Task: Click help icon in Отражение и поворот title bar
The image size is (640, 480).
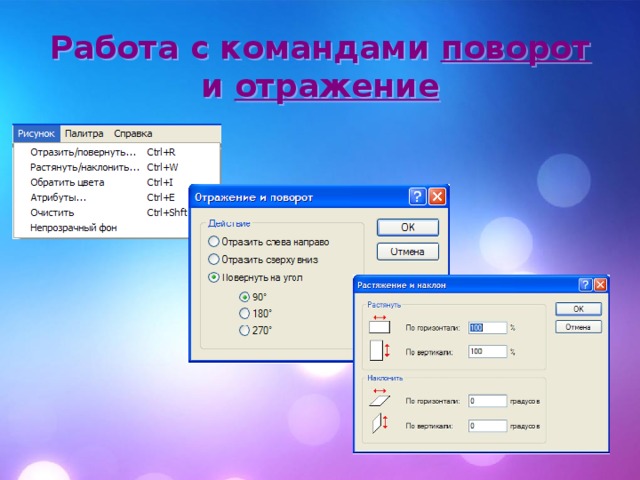Action: pos(417,197)
